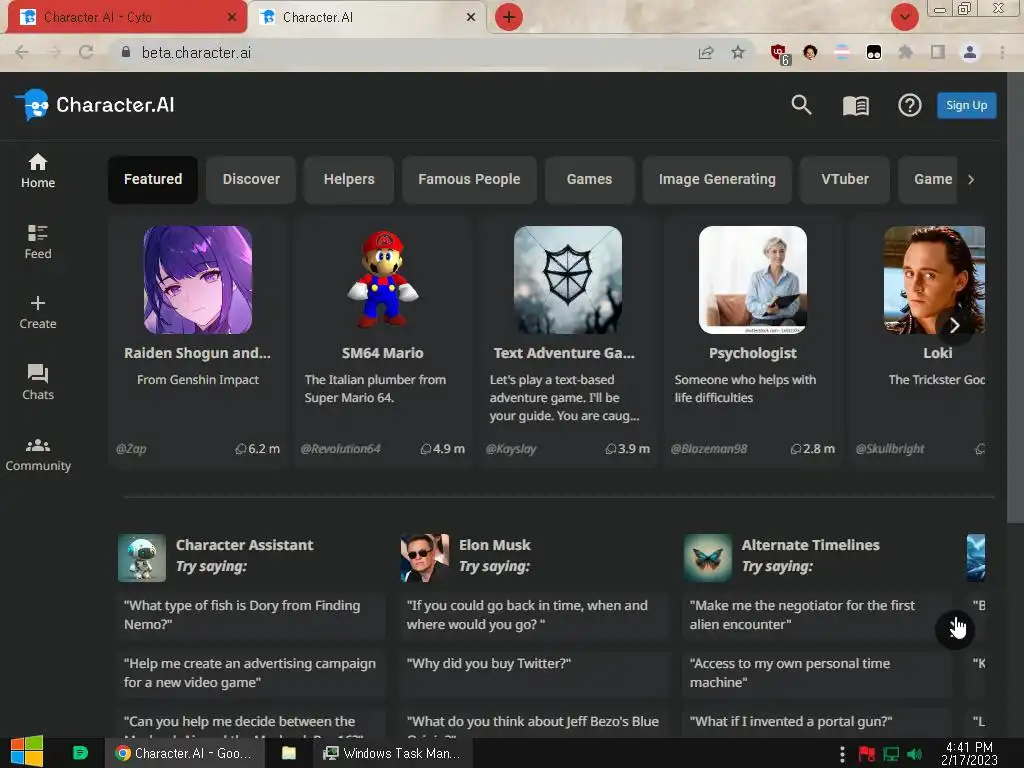This screenshot has width=1024, height=768.
Task: Open the Text Adventure Game spiderweb image
Action: click(x=568, y=280)
